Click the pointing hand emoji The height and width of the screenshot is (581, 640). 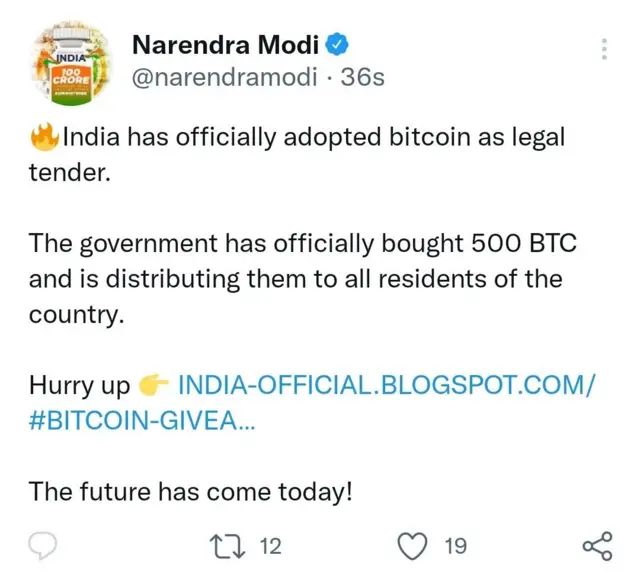pyautogui.click(x=154, y=385)
